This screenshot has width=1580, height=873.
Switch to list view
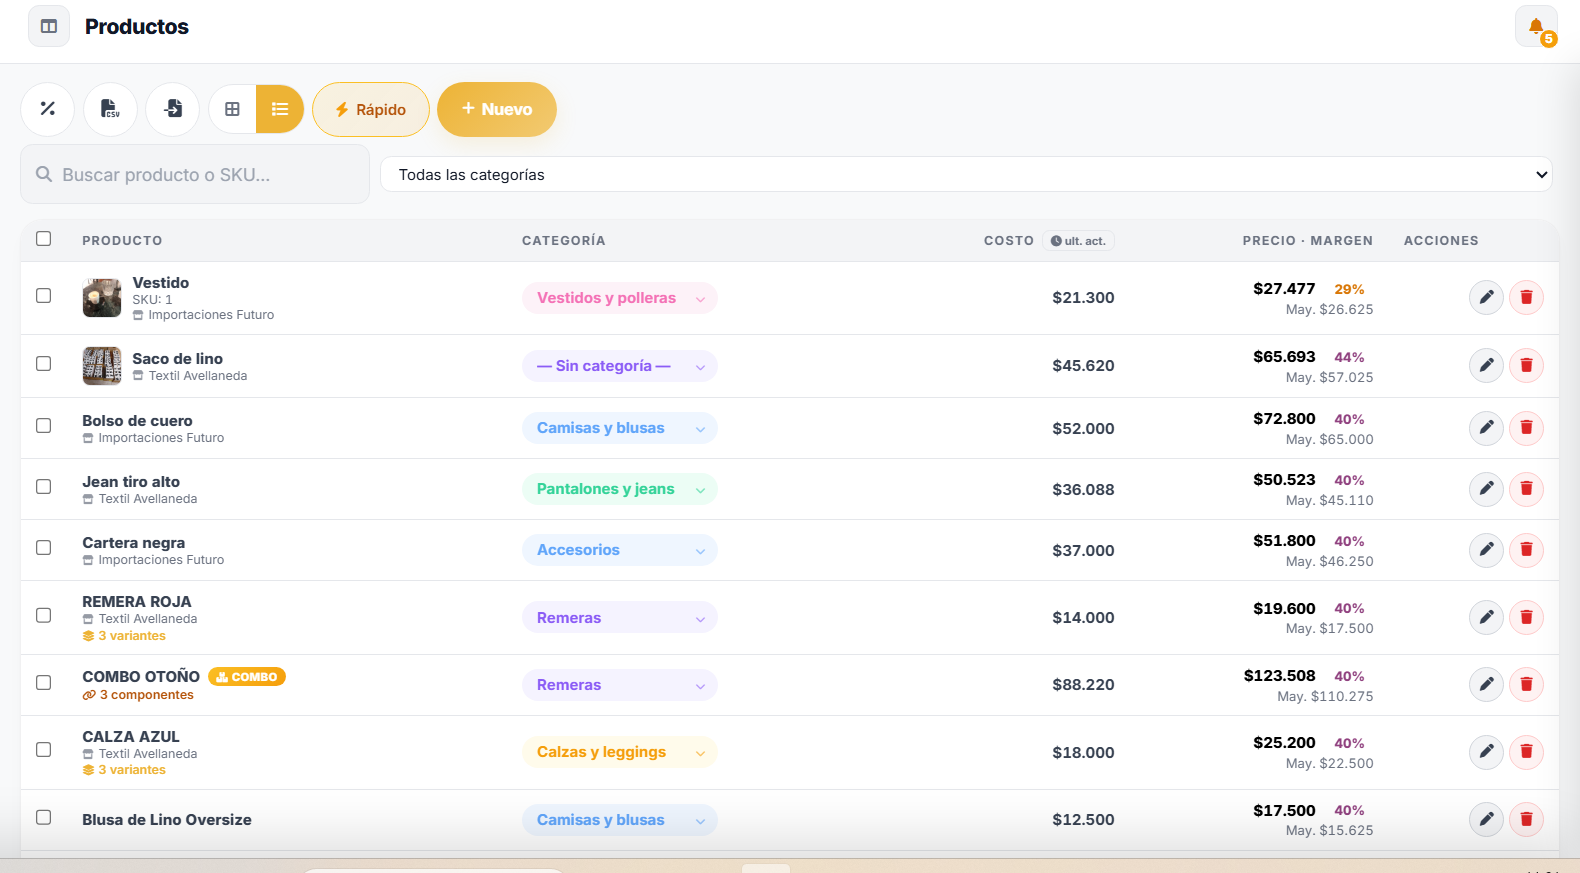point(280,109)
